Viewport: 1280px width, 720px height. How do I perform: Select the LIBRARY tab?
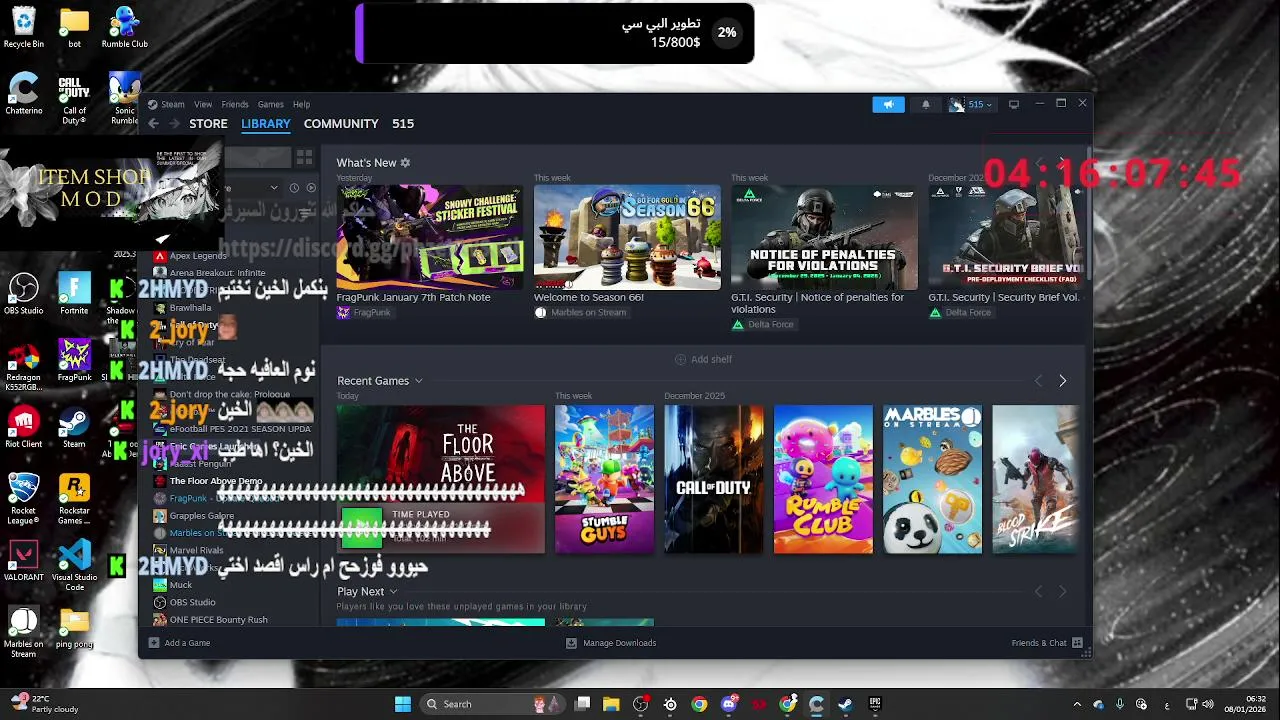pyautogui.click(x=266, y=123)
